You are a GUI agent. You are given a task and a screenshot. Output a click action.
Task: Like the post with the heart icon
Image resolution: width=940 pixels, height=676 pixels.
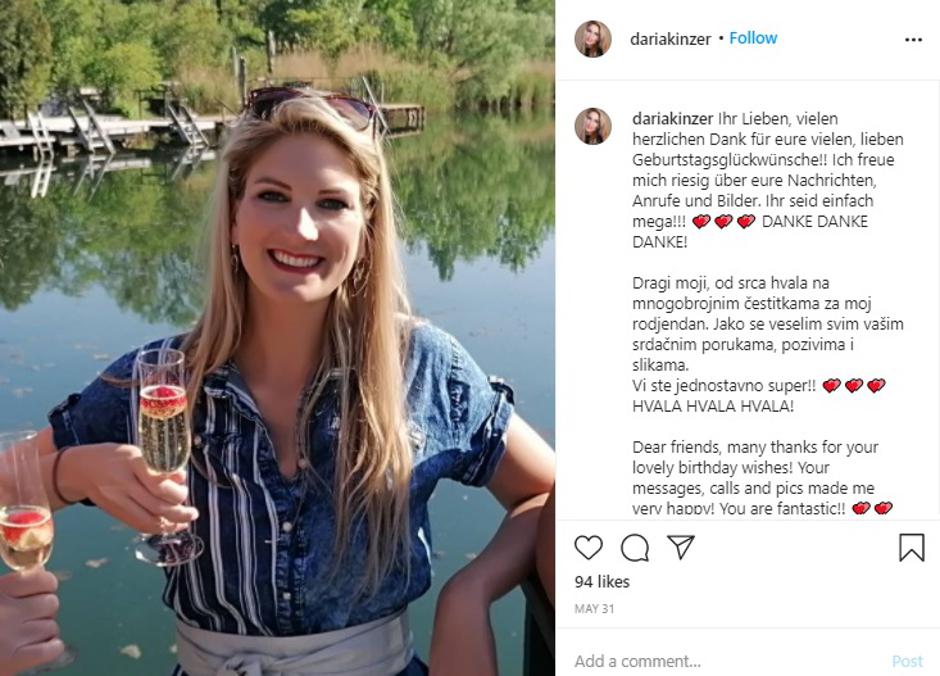(x=588, y=548)
